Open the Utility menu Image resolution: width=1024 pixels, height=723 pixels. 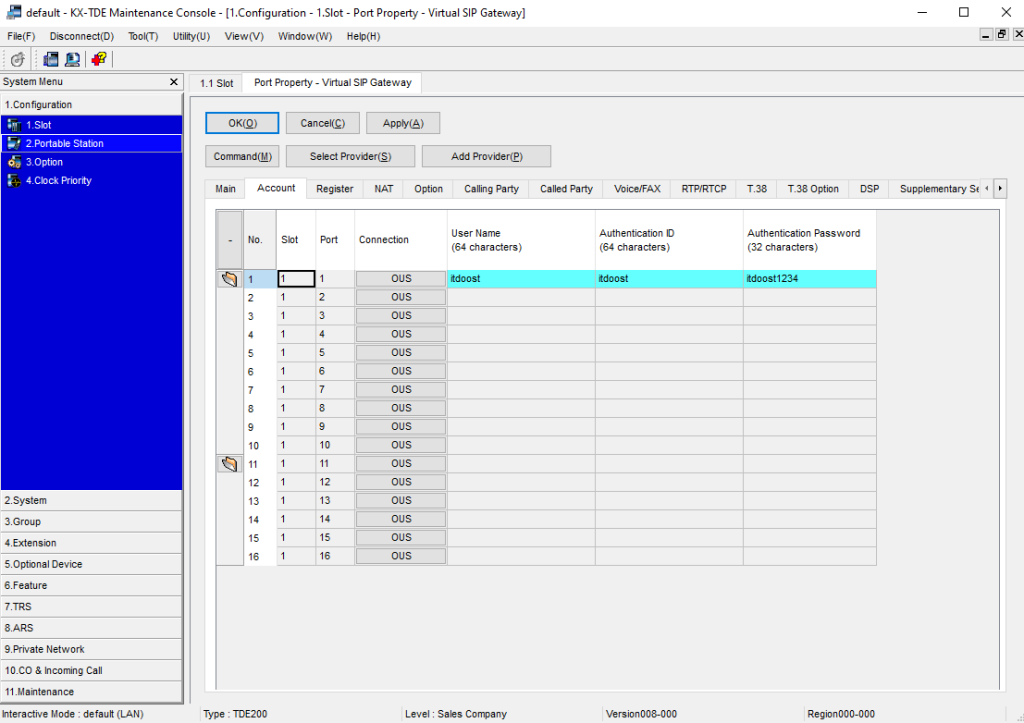[191, 36]
